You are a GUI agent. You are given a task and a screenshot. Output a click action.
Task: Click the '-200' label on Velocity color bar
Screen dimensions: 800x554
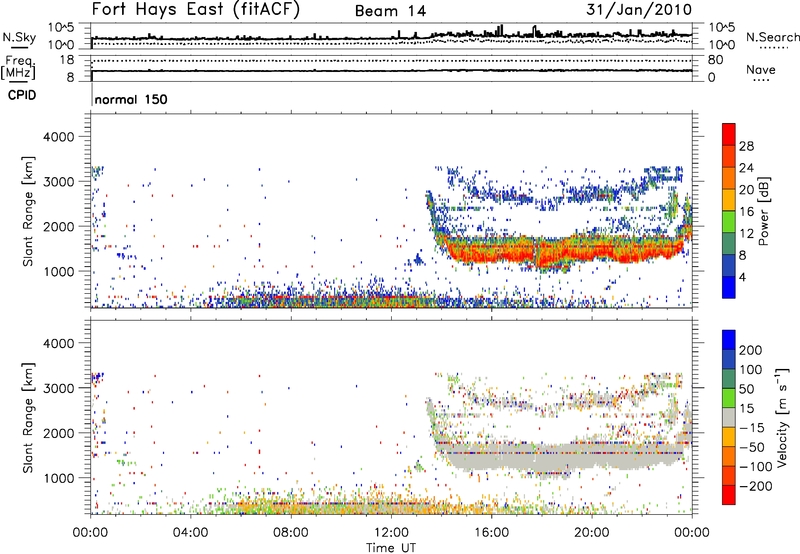point(756,486)
